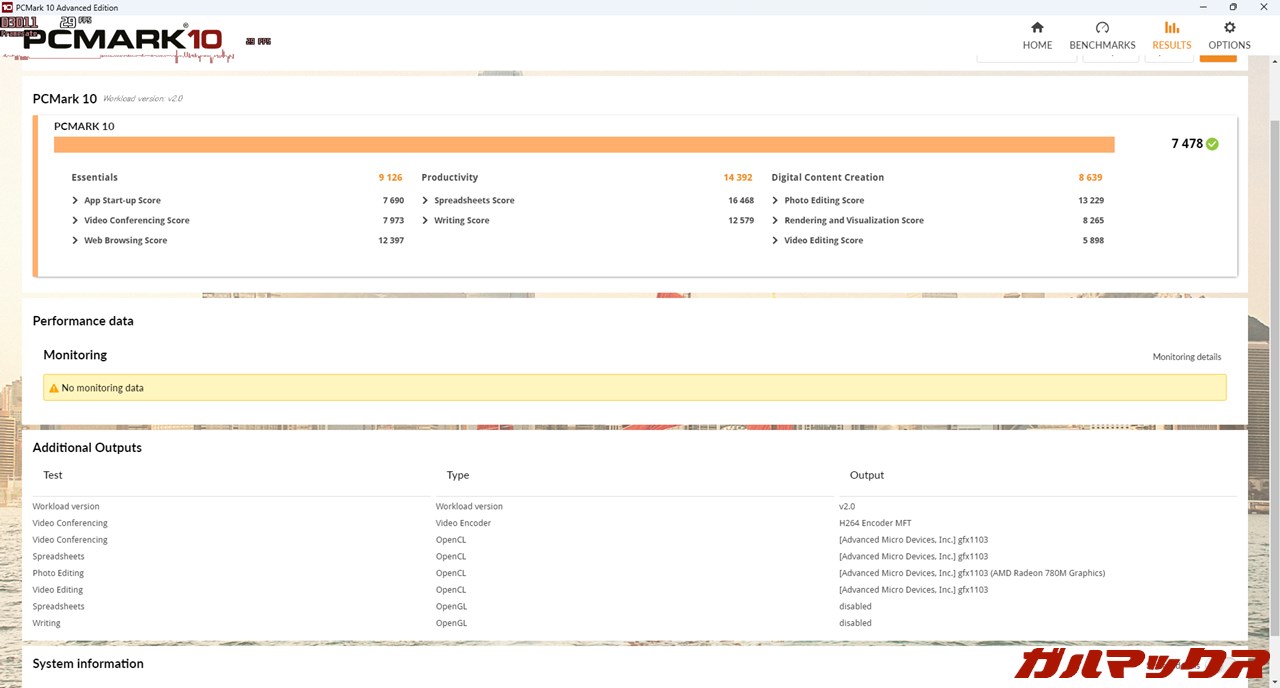Click the PCMark 10 title bar app icon

point(8,7)
